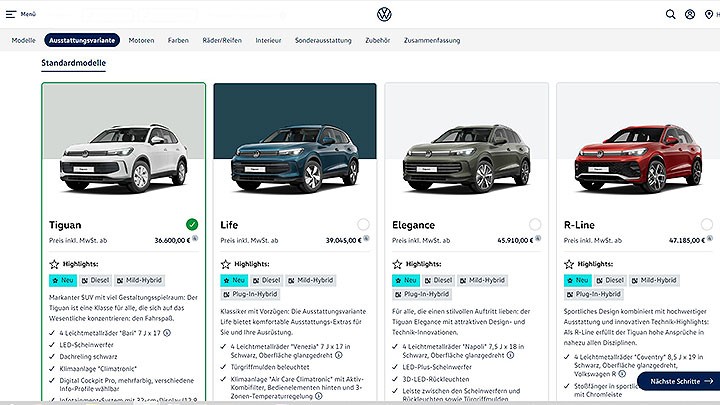
Task: Click the Mild-Hybrid tag in R-Line card
Action: tap(654, 280)
